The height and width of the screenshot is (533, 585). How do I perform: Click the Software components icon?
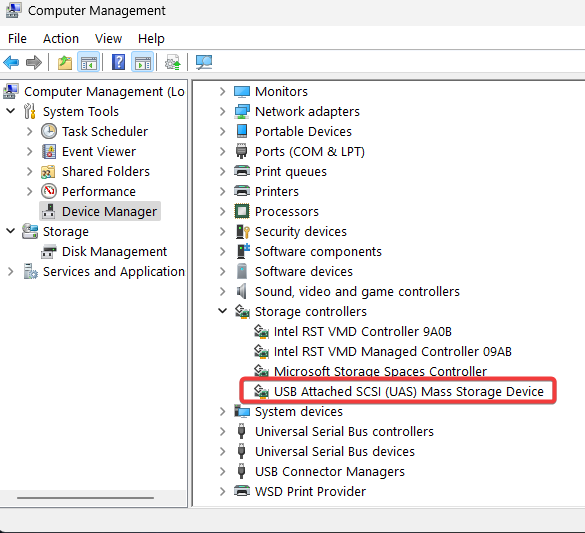pyautogui.click(x=243, y=251)
